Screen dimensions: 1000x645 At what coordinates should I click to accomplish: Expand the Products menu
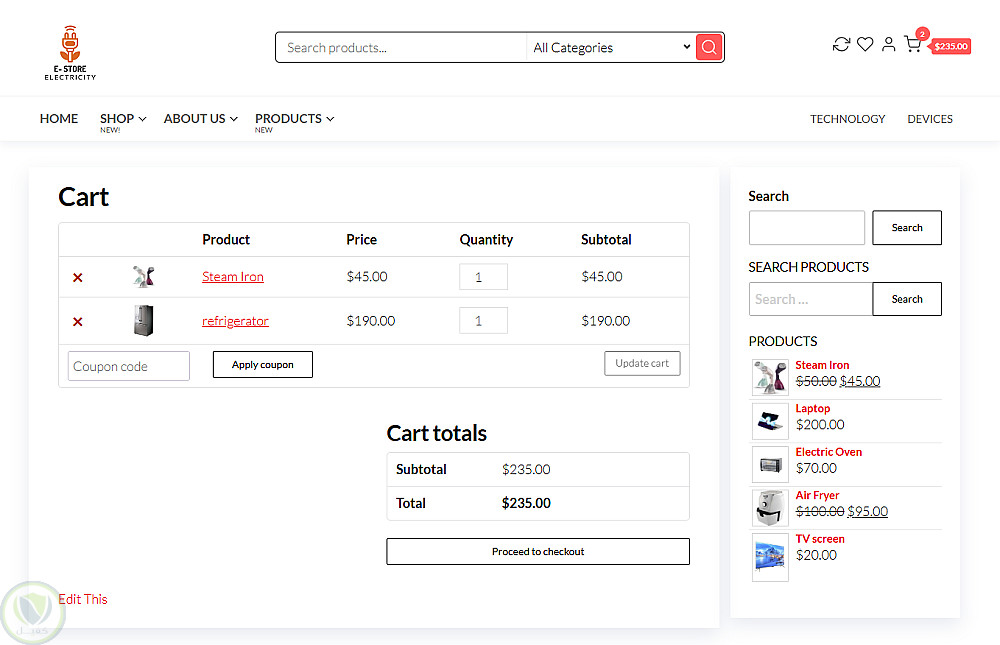tap(294, 118)
